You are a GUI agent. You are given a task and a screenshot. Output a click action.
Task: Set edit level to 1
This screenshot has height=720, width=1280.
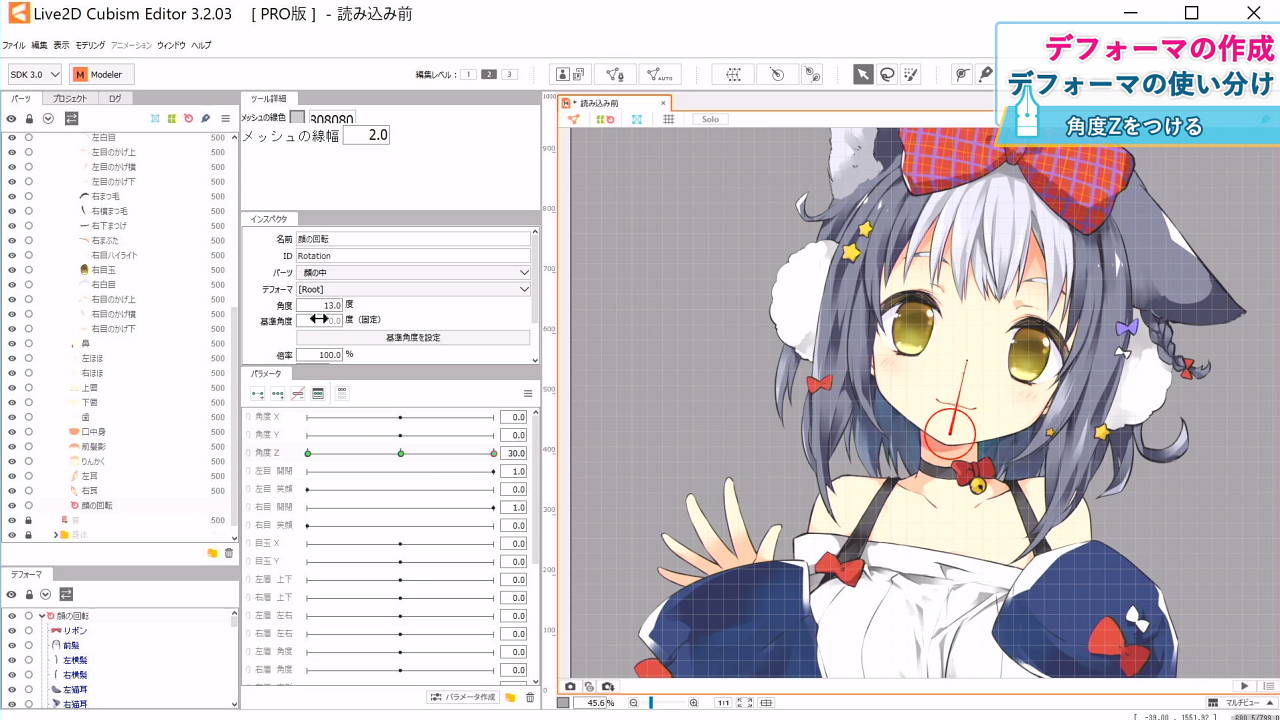[469, 75]
